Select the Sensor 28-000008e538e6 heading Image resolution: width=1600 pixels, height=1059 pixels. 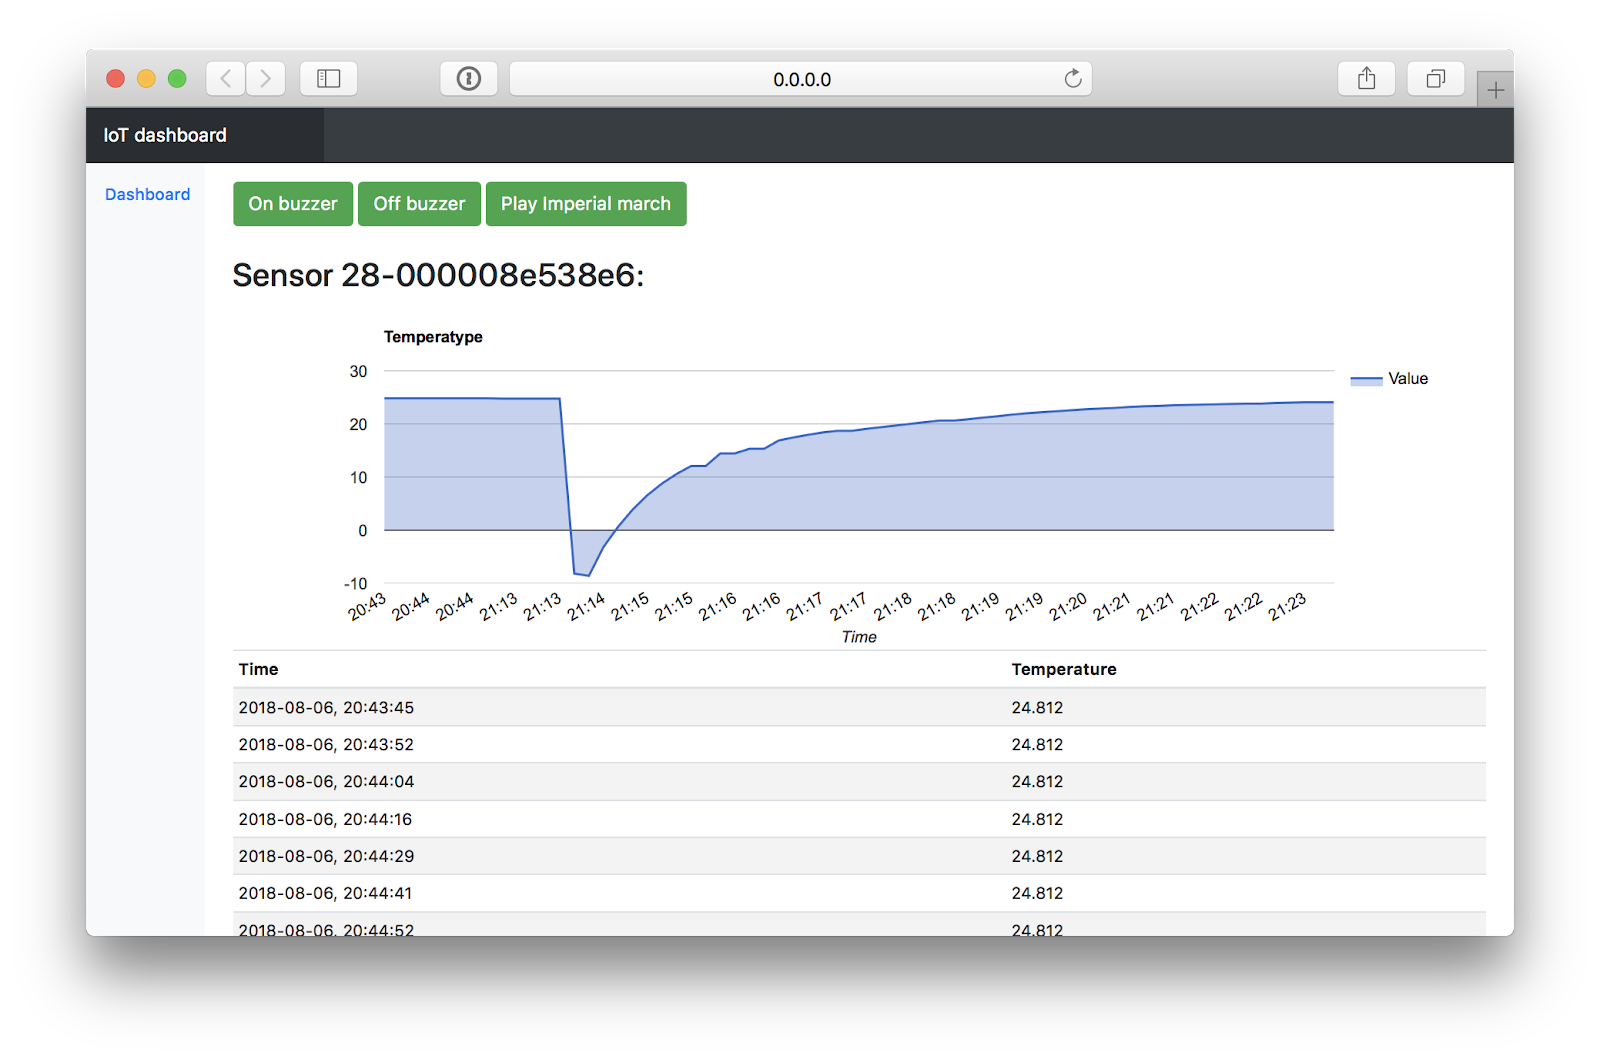pyautogui.click(x=438, y=275)
